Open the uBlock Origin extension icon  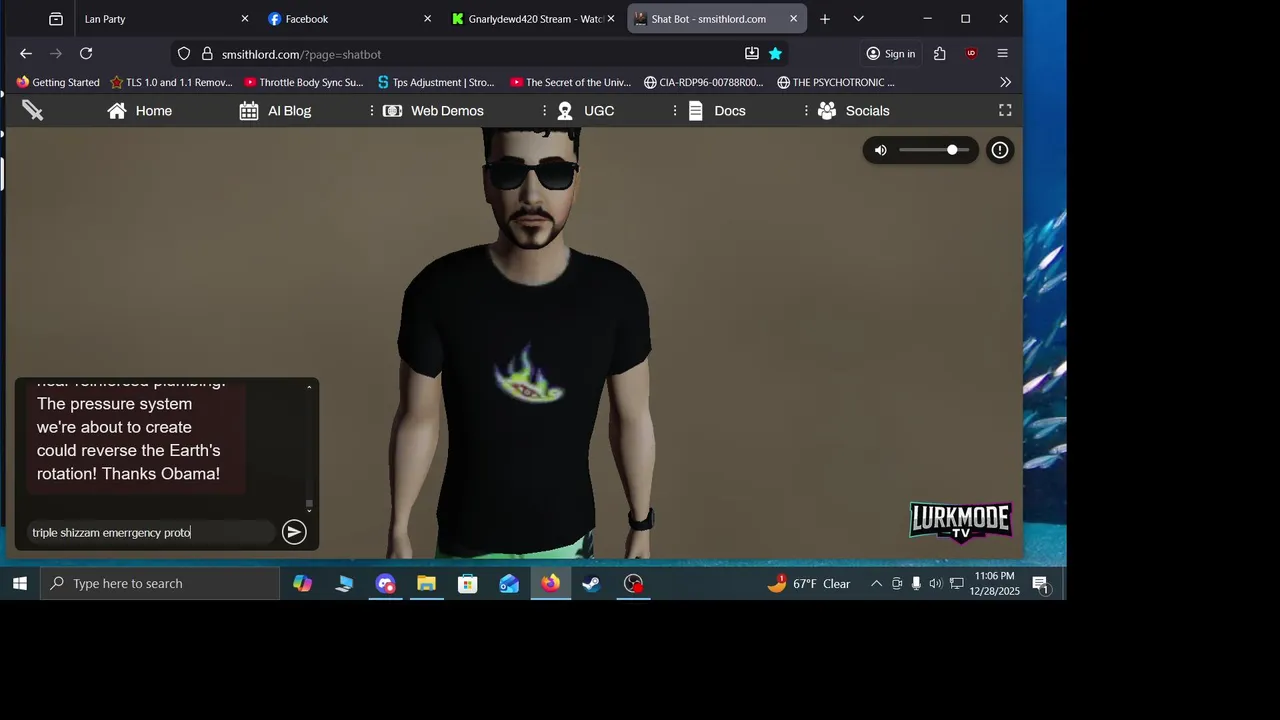971,54
